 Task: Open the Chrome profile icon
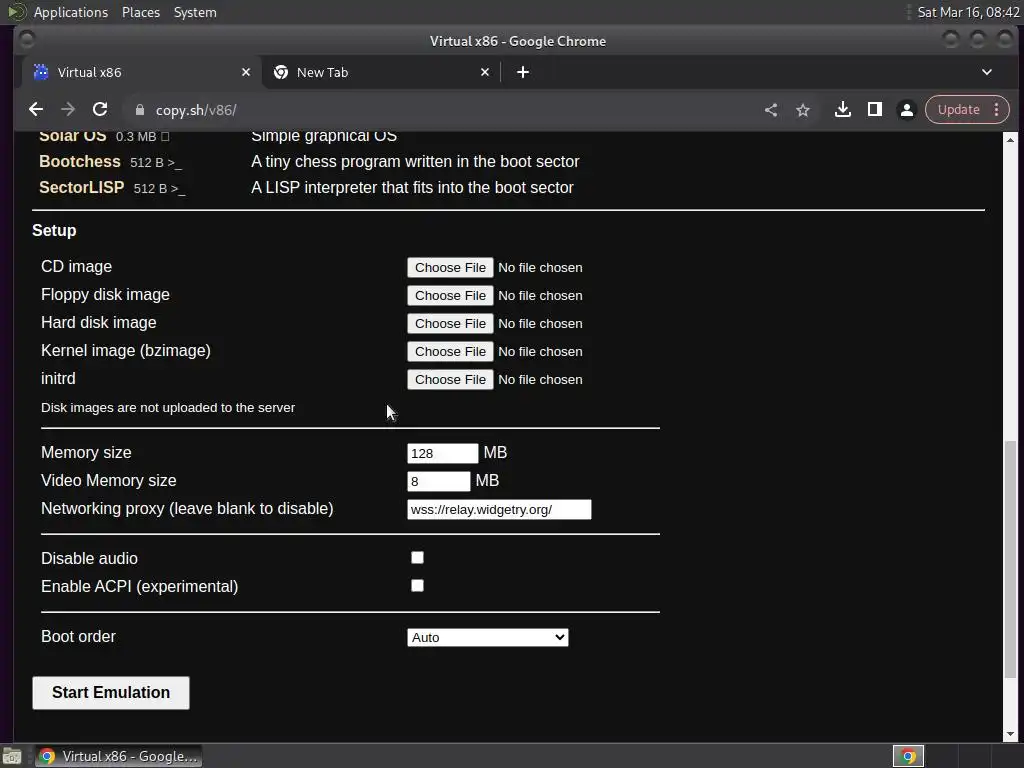(x=906, y=110)
